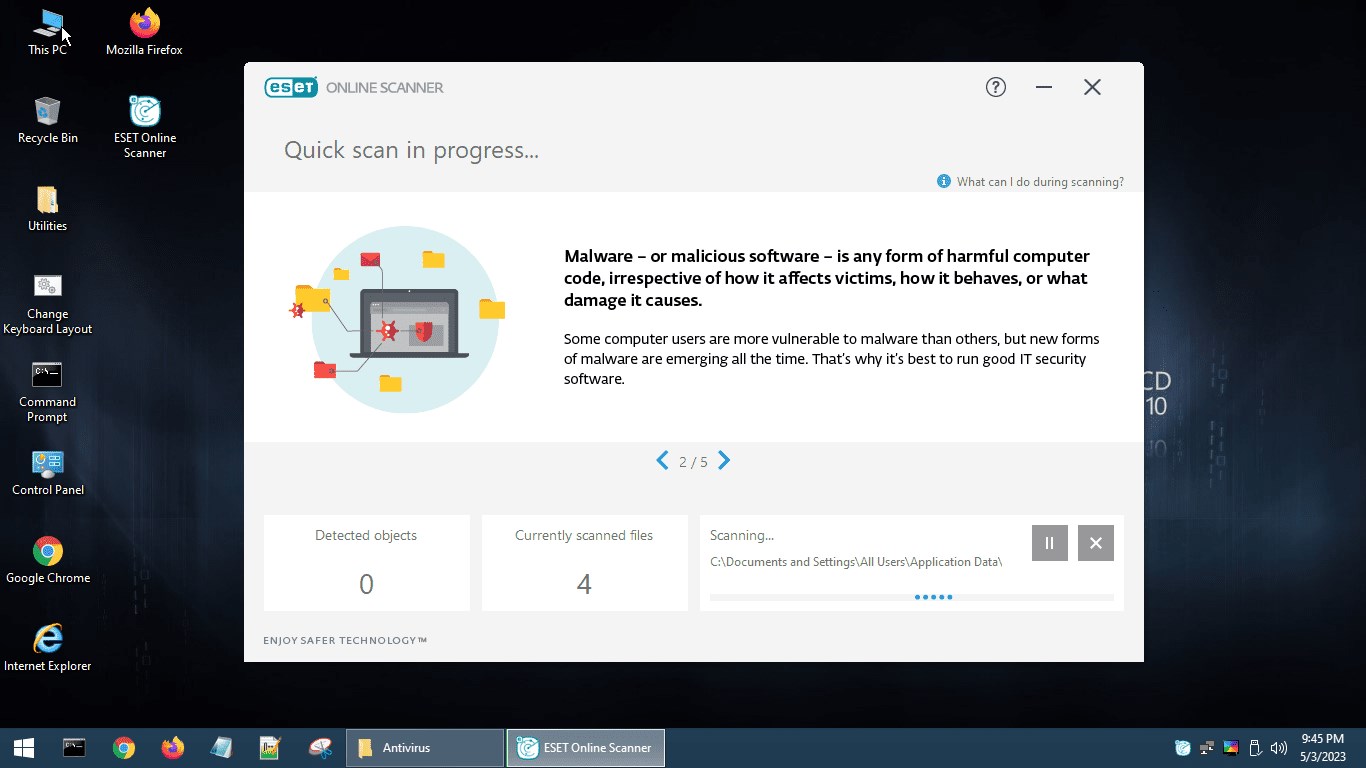Select the Recycle Bin icon

point(47,120)
